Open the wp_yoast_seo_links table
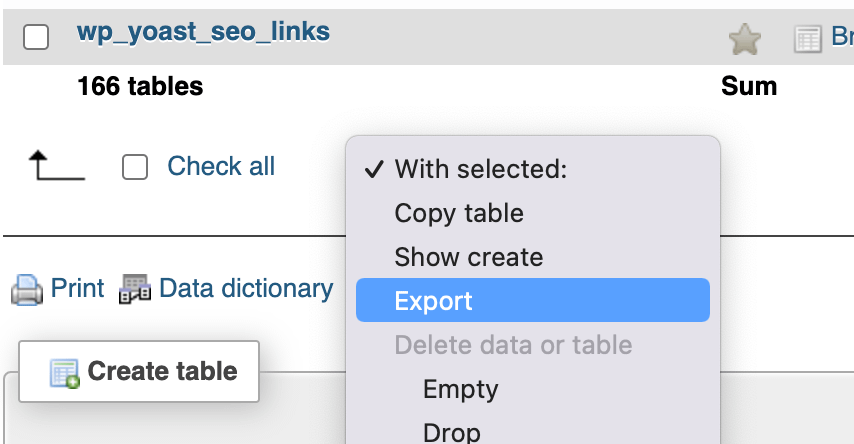This screenshot has height=444, width=854. point(203,32)
